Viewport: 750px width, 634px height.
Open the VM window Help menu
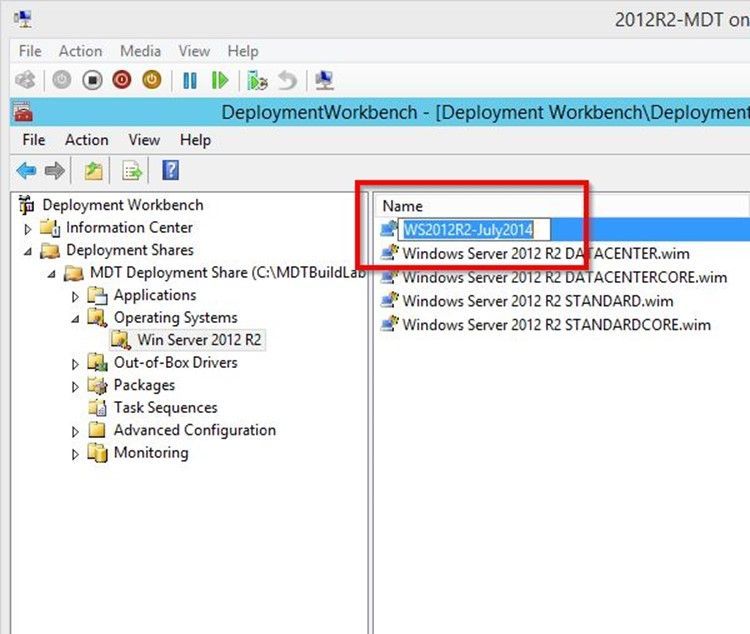click(x=243, y=51)
